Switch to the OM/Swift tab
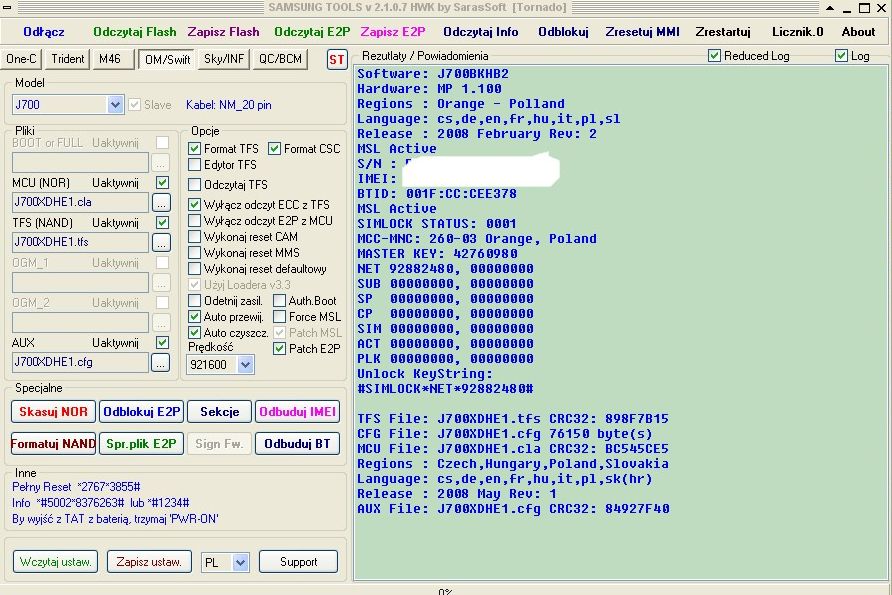The image size is (892, 595). coord(167,59)
